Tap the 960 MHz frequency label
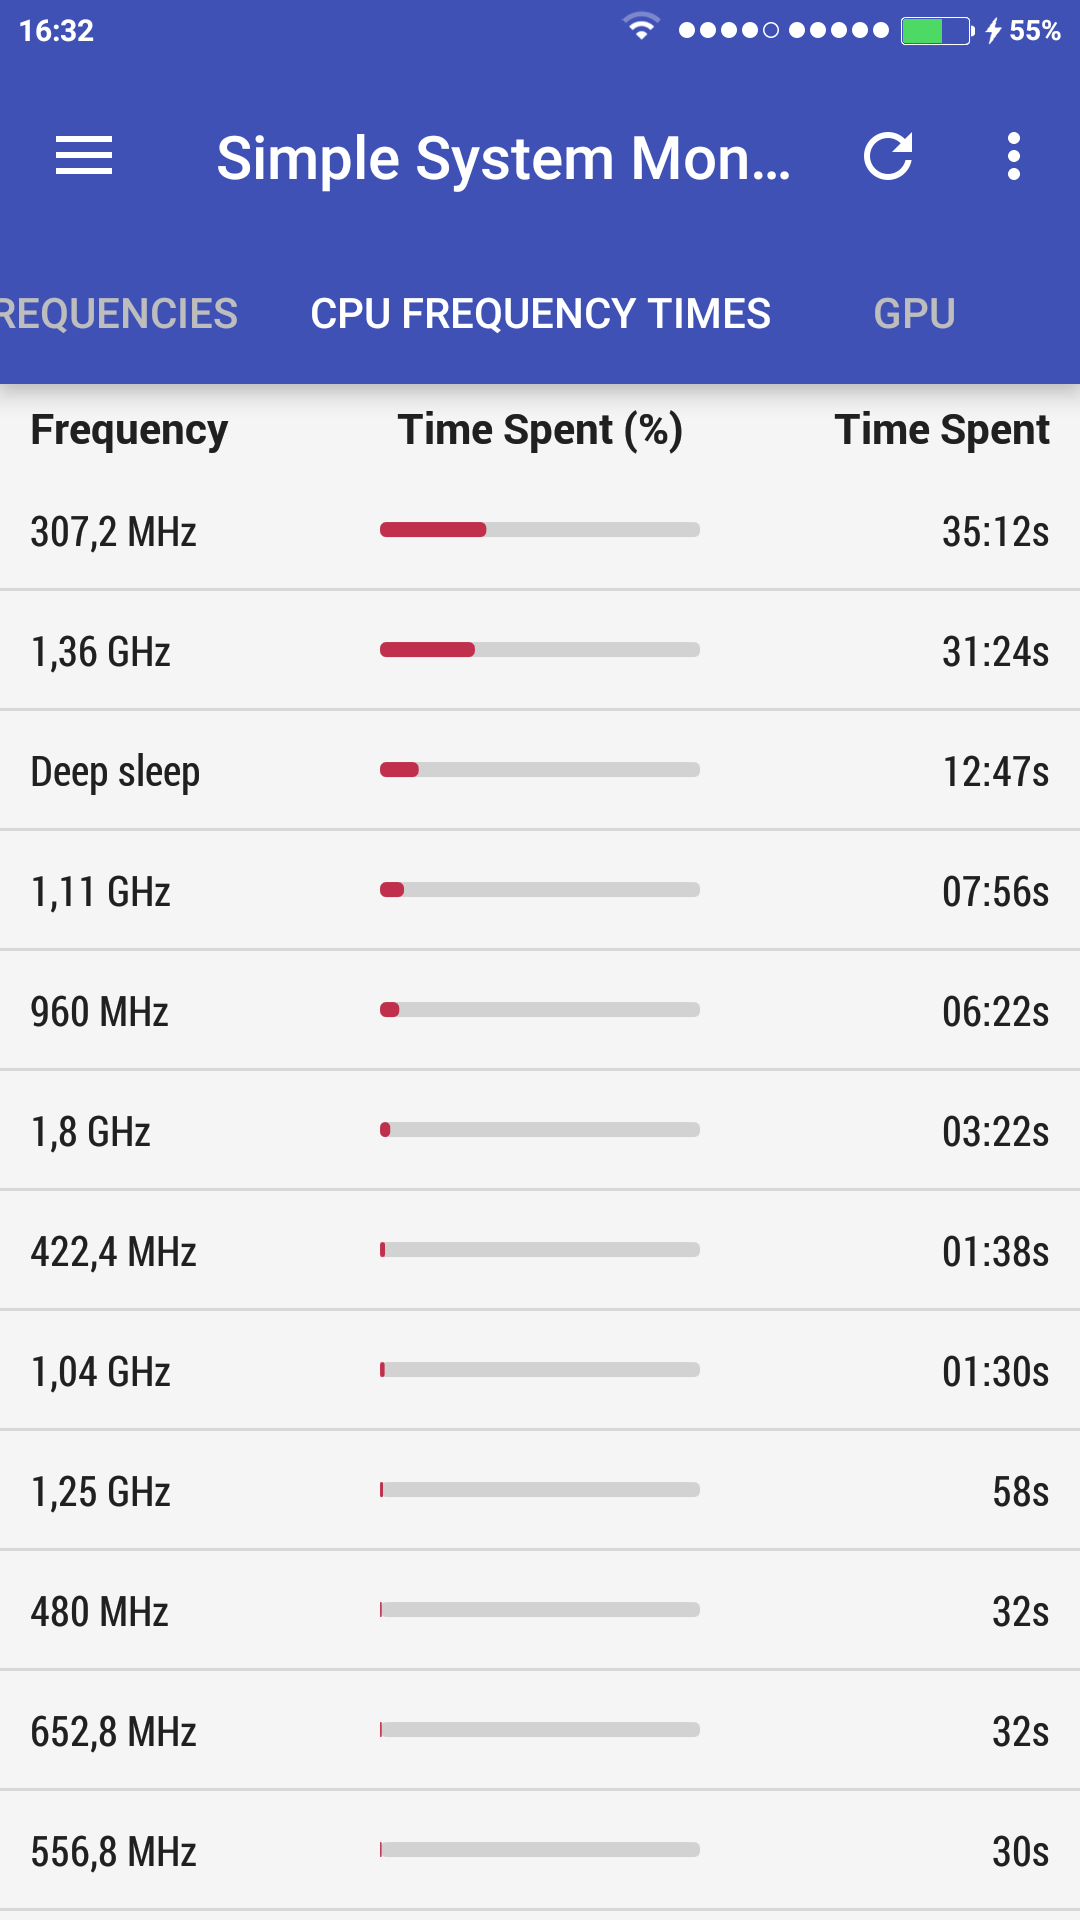 coord(99,1012)
